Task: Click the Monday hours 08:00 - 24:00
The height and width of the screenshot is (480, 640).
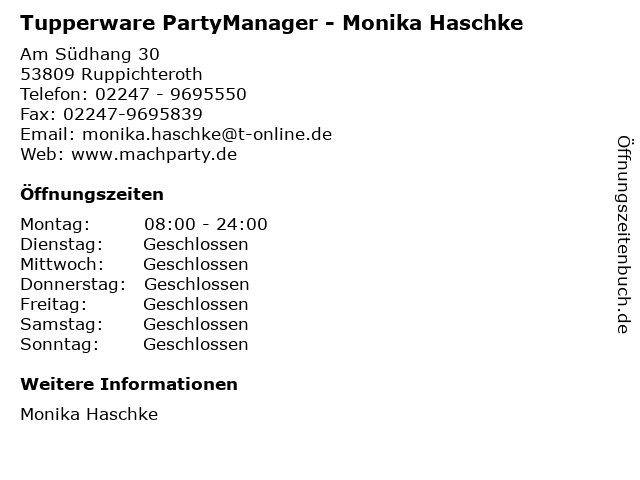Action: pos(206,224)
